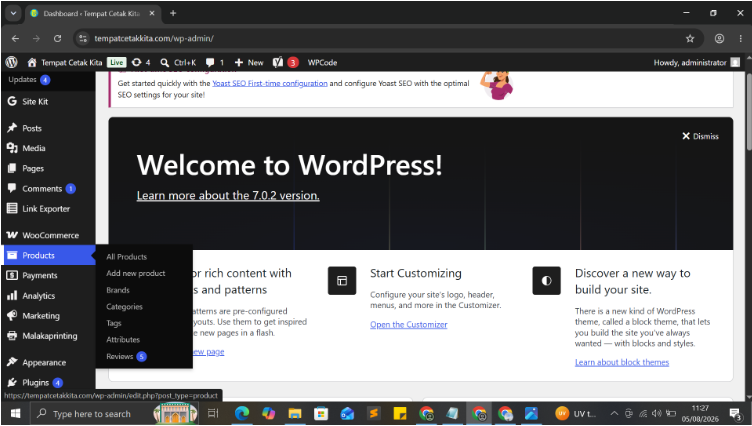Open the Windows Start menu
The width and height of the screenshot is (752, 426).
click(x=15, y=414)
